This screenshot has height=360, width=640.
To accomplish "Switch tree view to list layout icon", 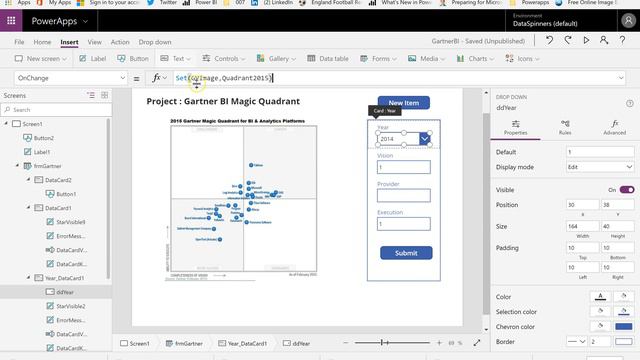I will pyautogui.click(x=91, y=95).
